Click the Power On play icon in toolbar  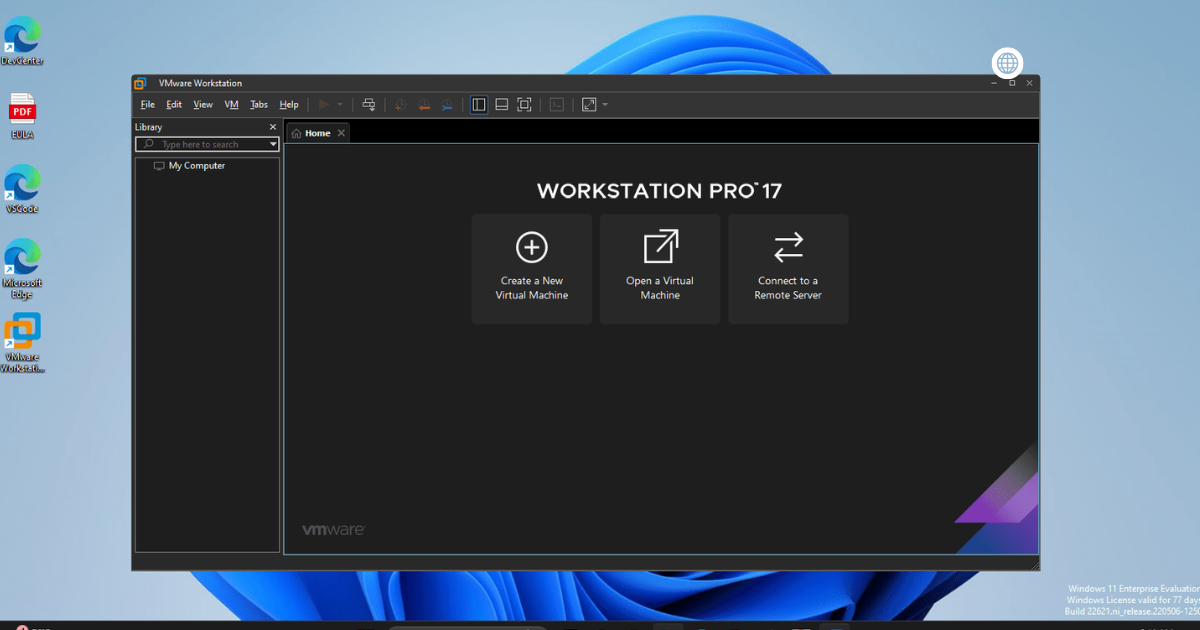(x=324, y=104)
